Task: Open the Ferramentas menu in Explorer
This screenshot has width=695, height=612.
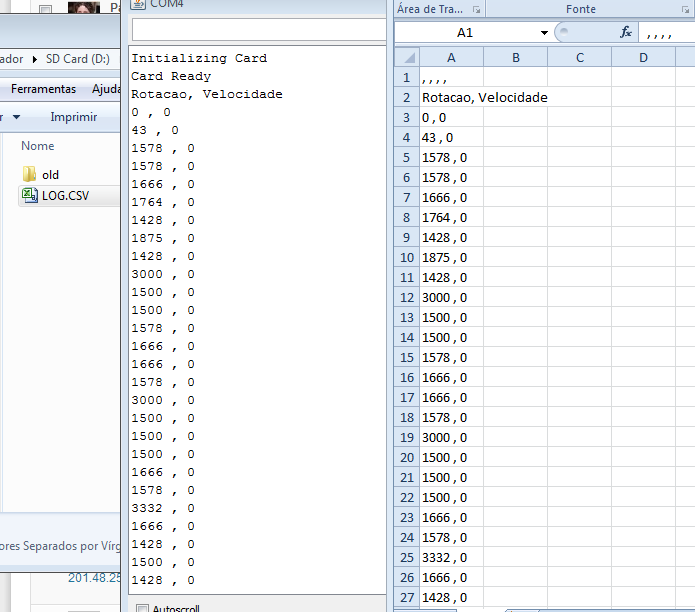Action: tap(43, 89)
